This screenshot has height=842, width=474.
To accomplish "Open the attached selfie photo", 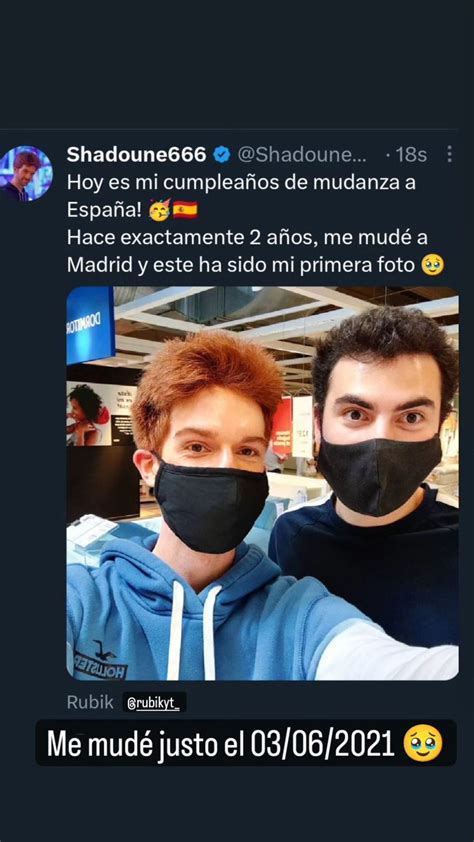I will coord(262,483).
